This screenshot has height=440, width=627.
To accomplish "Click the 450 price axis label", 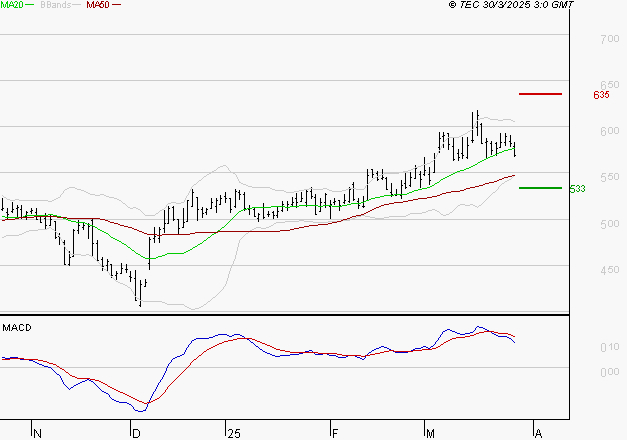I will point(609,270).
